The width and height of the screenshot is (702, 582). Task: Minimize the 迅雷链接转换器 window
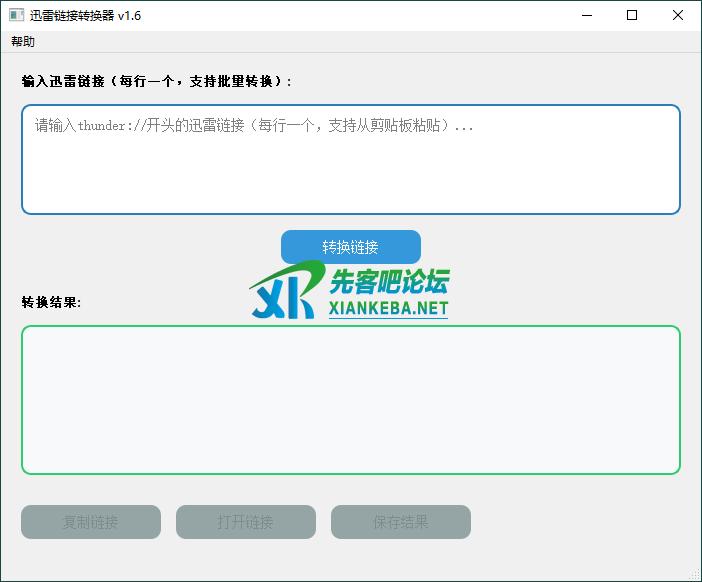point(586,15)
